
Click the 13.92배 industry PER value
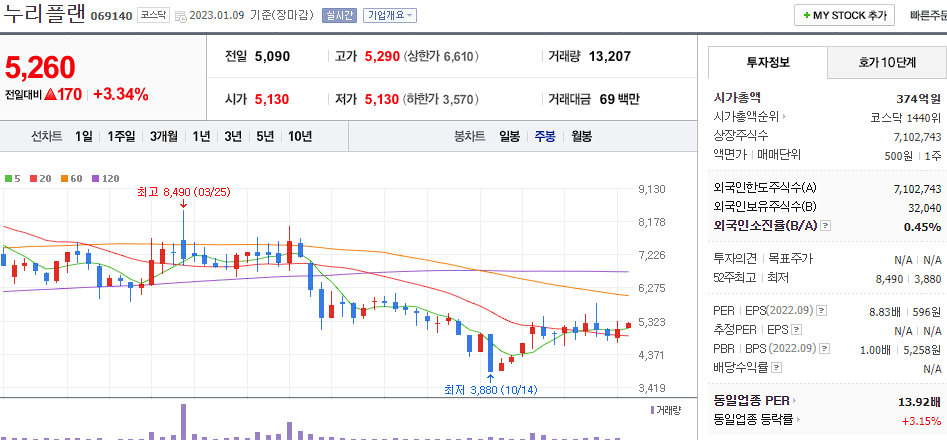click(920, 402)
